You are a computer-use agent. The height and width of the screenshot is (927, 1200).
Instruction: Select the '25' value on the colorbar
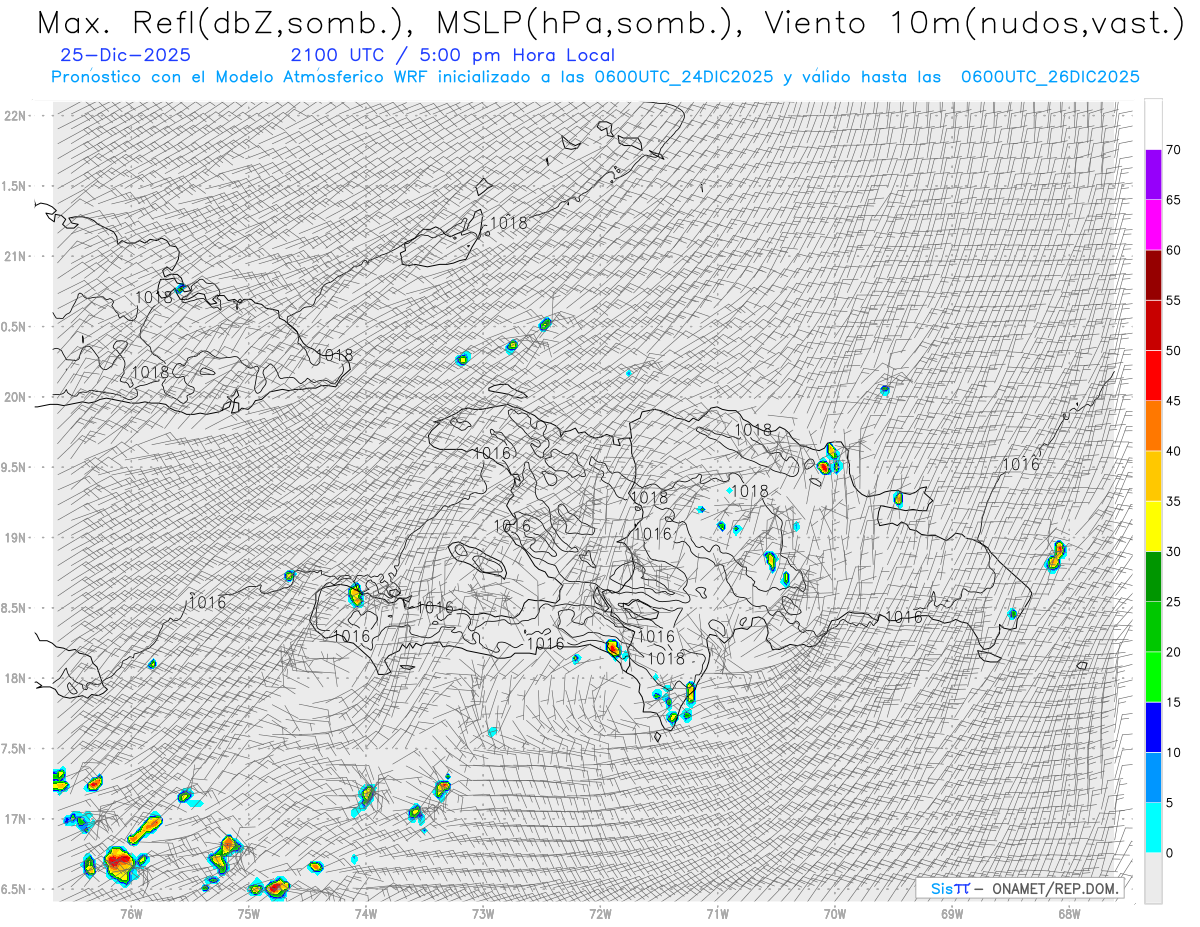click(x=1173, y=602)
